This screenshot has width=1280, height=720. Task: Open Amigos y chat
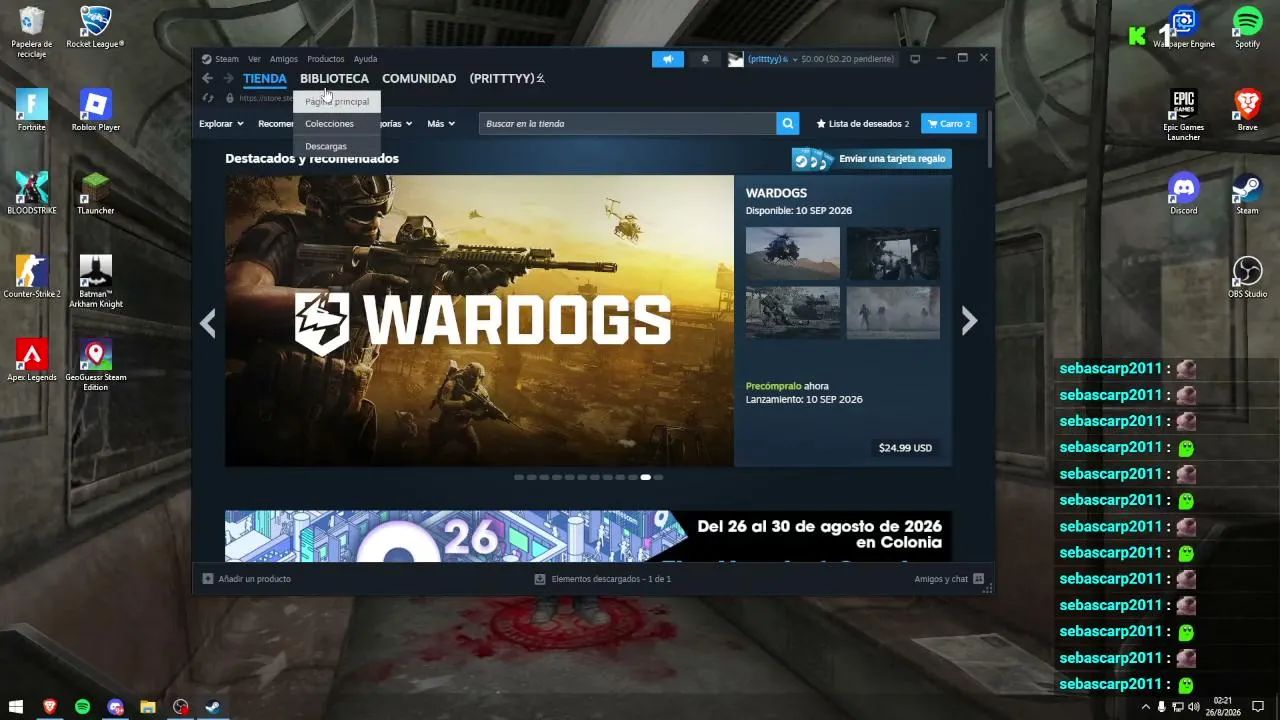click(949, 579)
